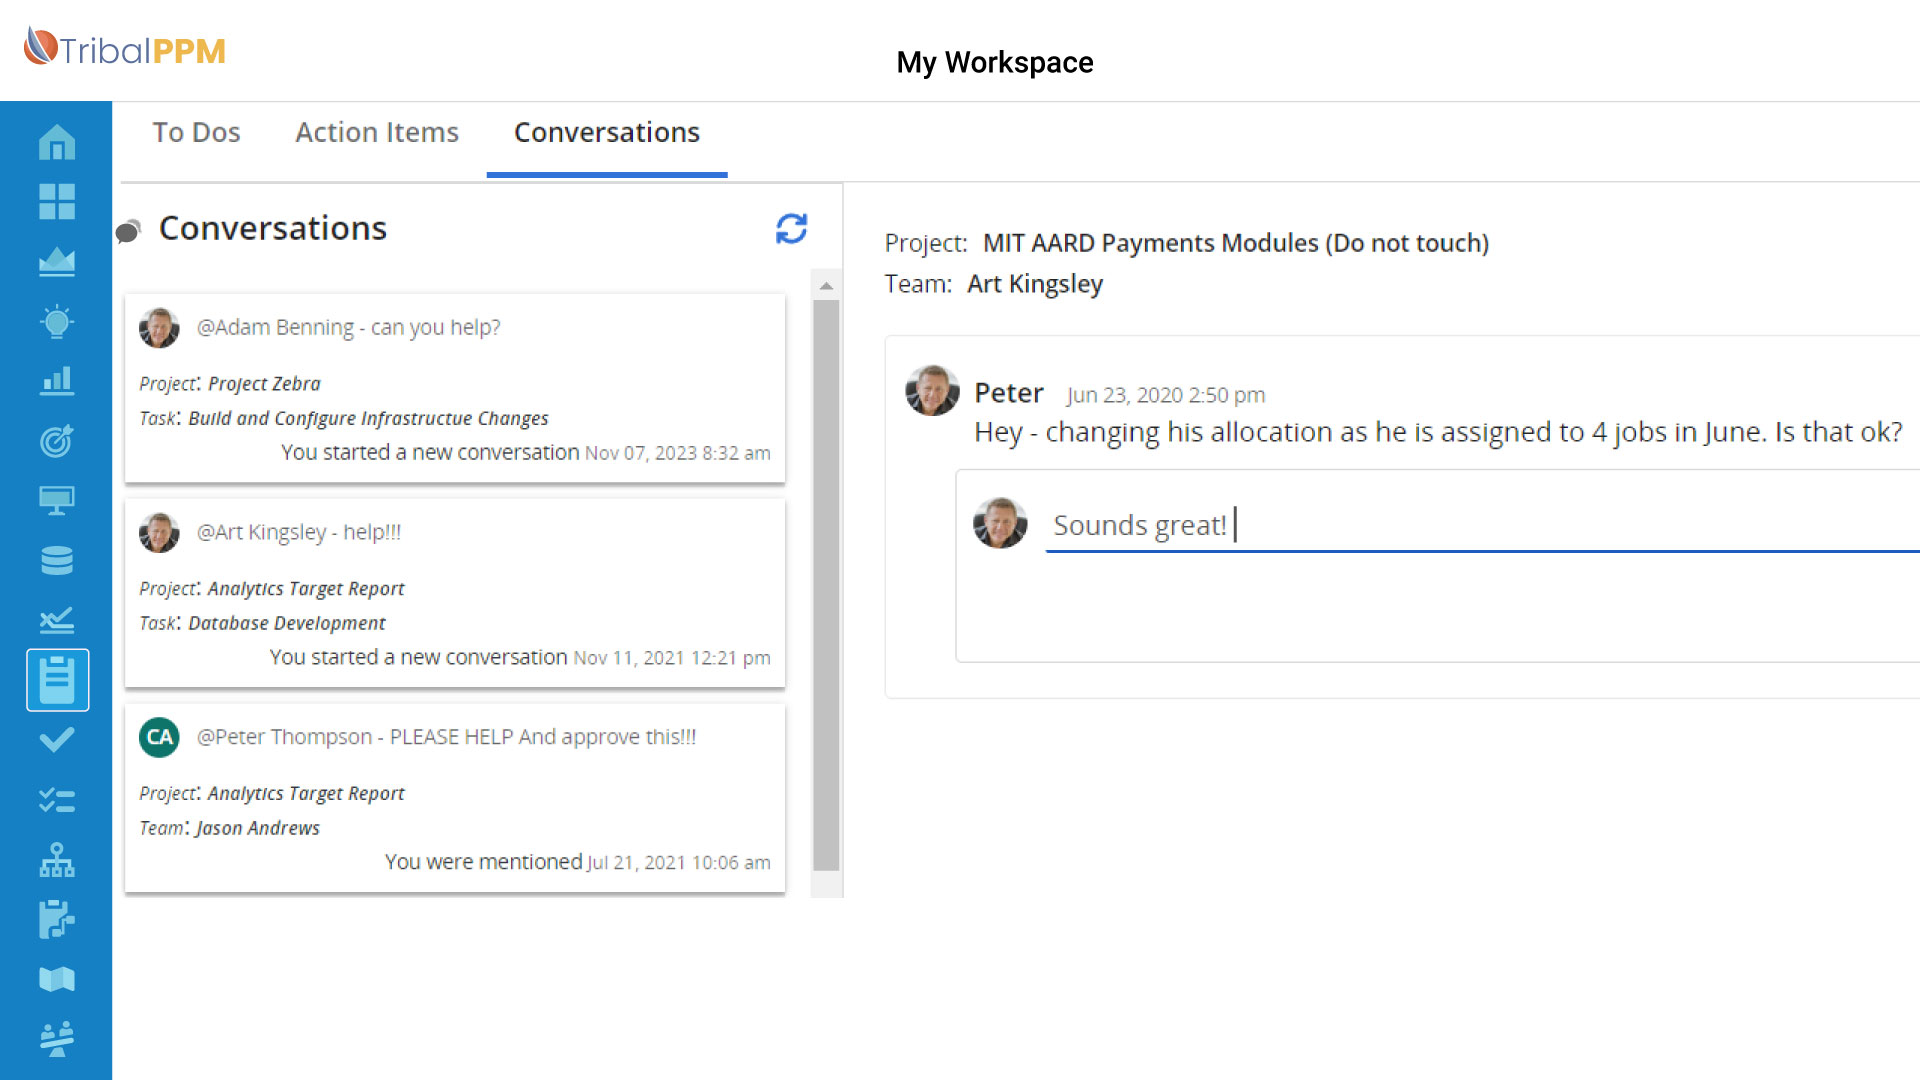Open the @Adam Benning conversation card
The width and height of the screenshot is (1920, 1080).
(455, 388)
